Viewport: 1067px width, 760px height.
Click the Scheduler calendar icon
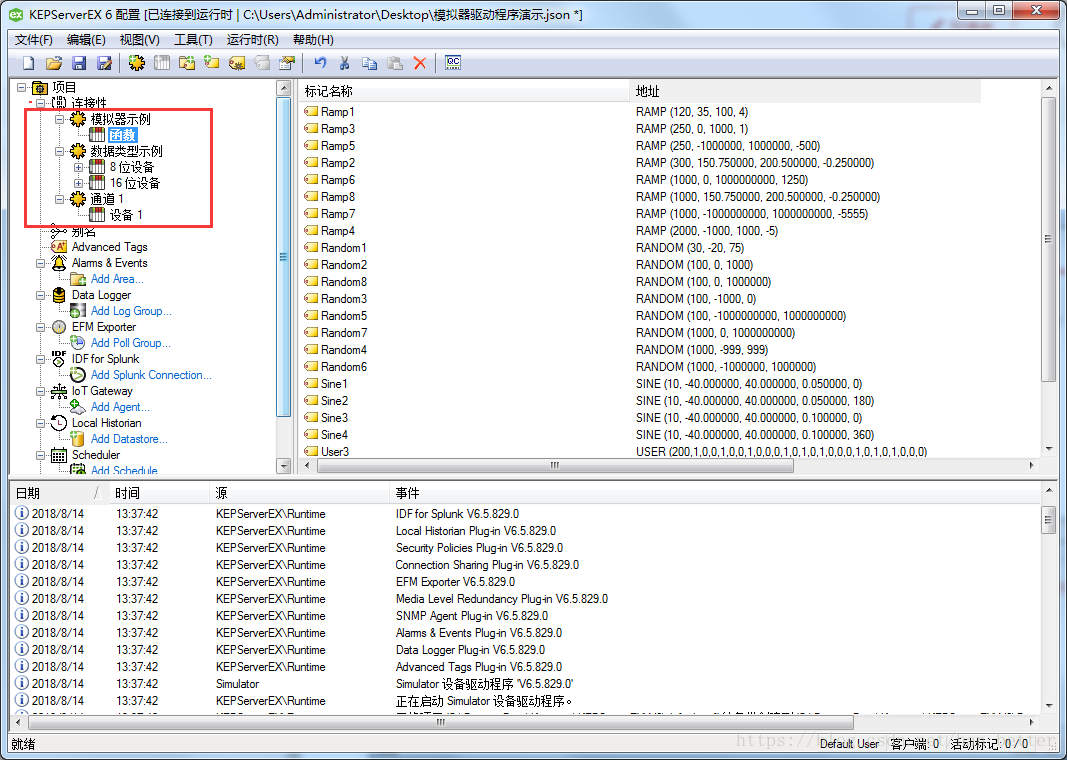59,455
